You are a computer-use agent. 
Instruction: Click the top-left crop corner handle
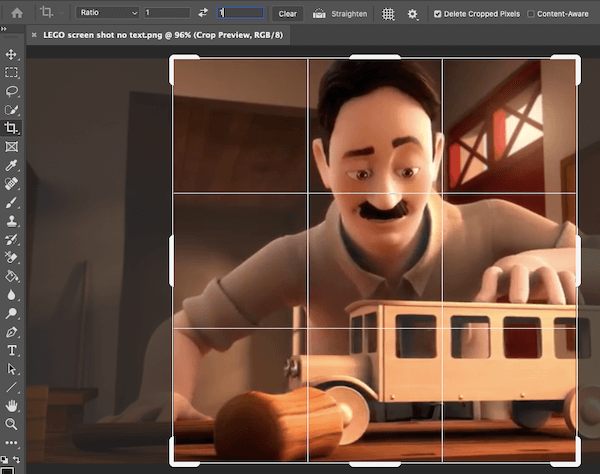[x=172, y=58]
